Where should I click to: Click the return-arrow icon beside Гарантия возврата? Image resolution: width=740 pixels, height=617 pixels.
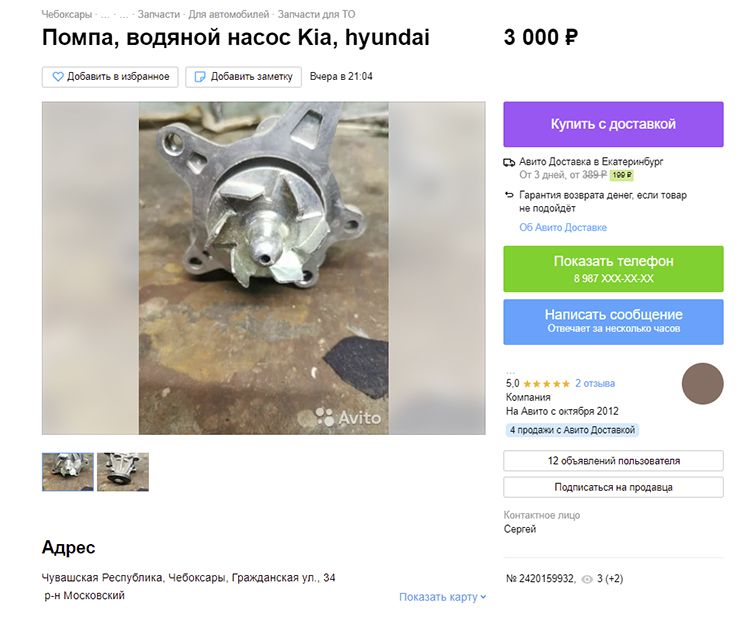pyautogui.click(x=509, y=194)
